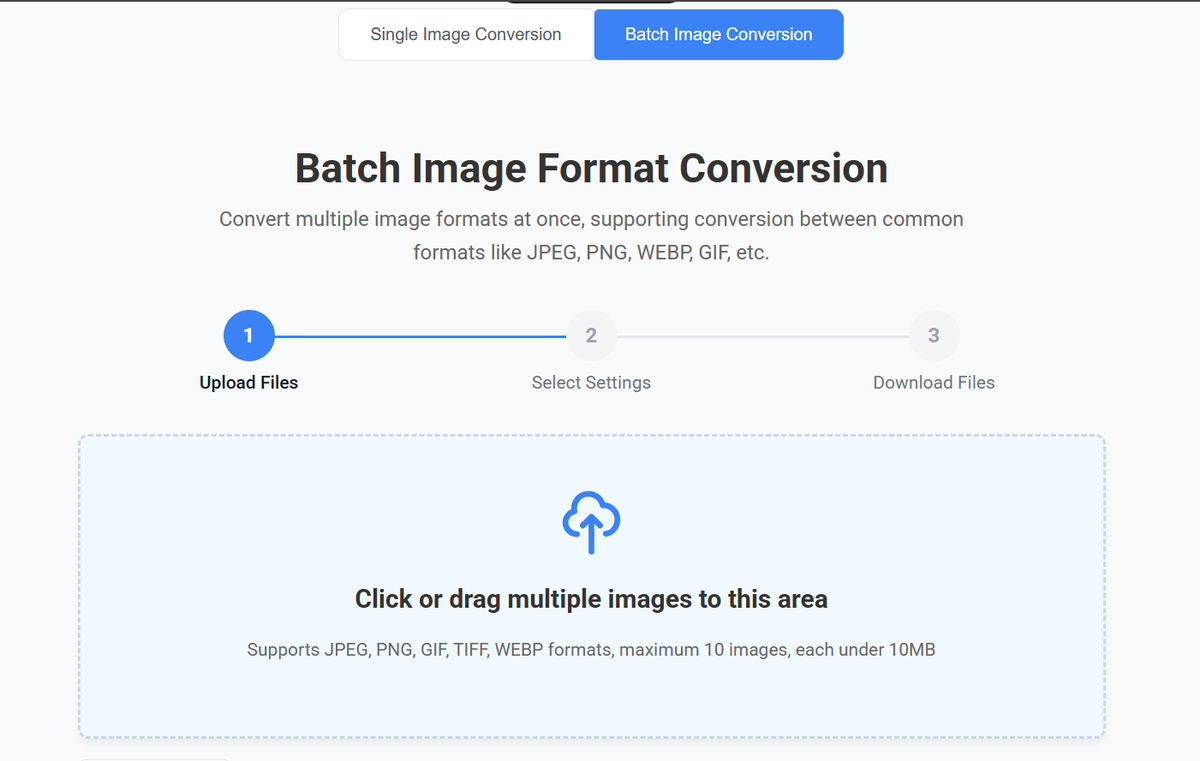Select the grey Select Settings step circle
The height and width of the screenshot is (761, 1200).
591,335
